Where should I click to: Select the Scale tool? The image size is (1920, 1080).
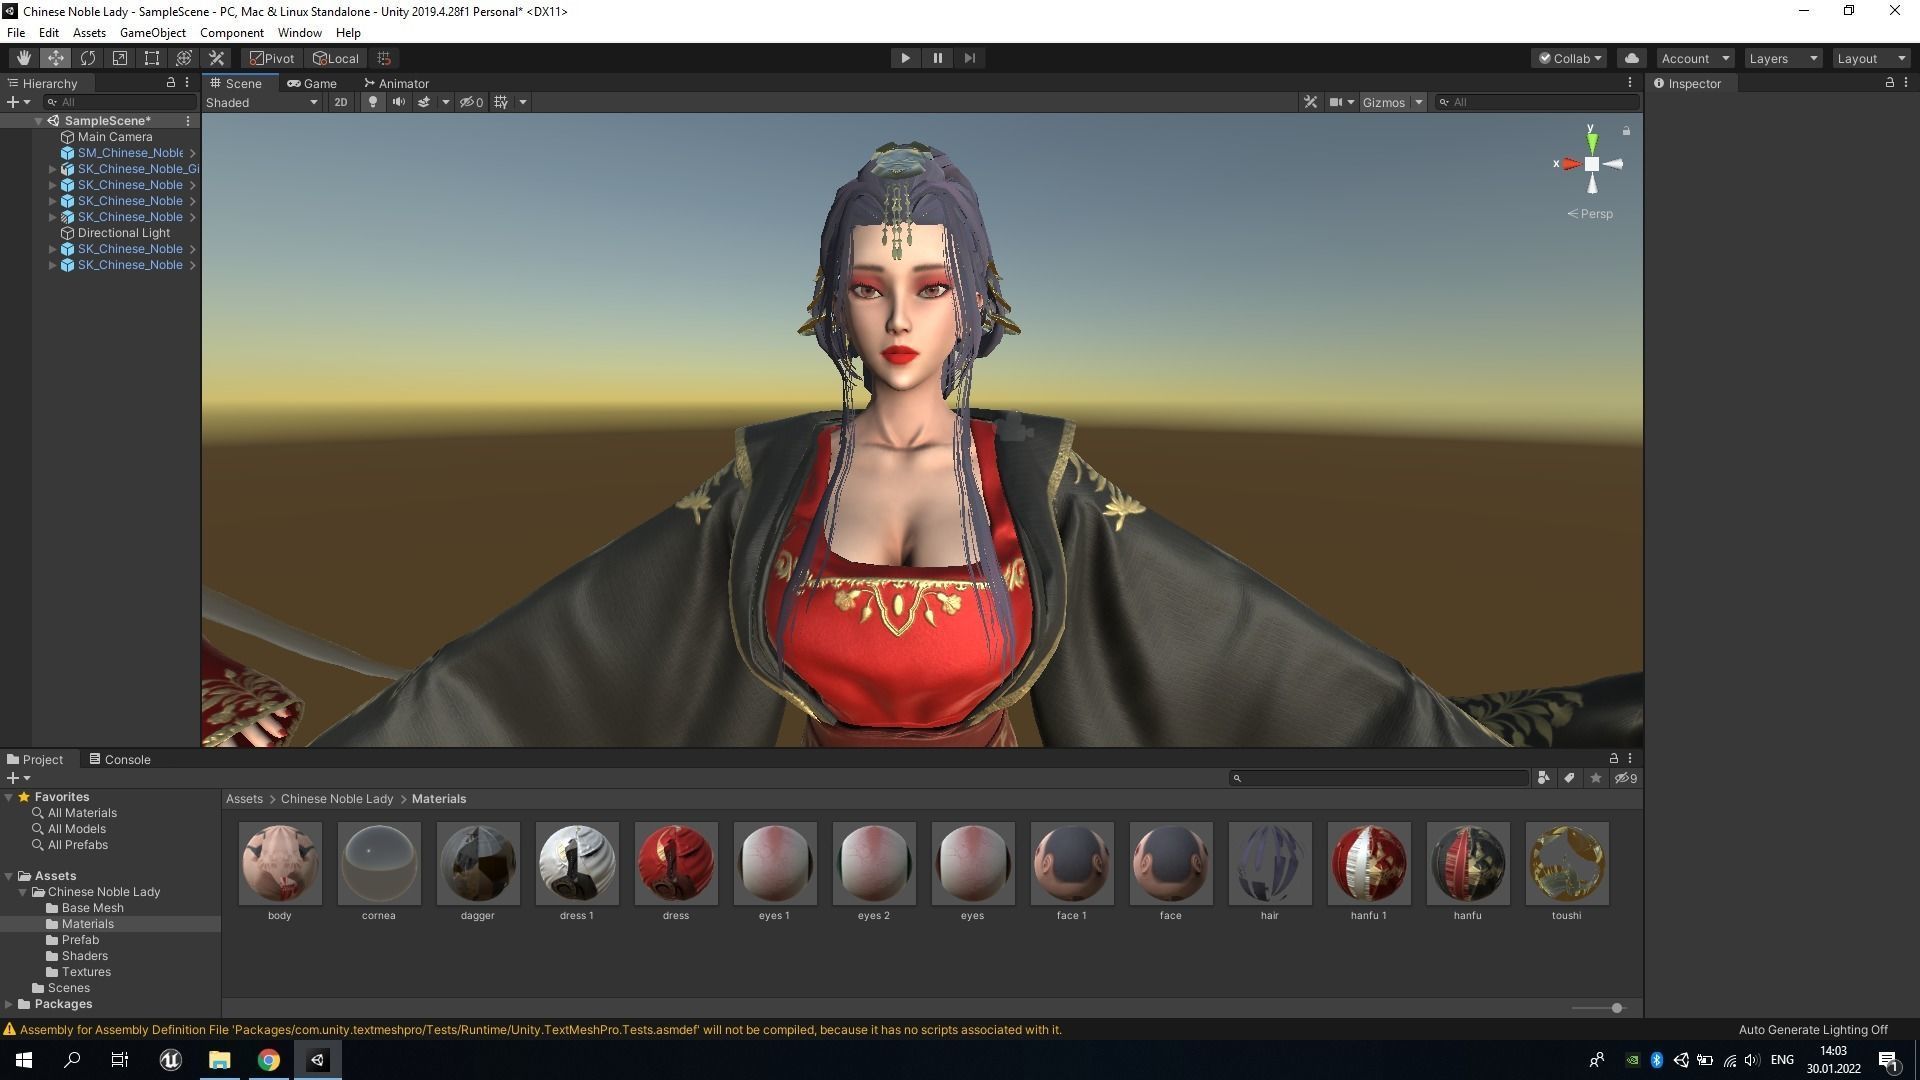pyautogui.click(x=119, y=58)
